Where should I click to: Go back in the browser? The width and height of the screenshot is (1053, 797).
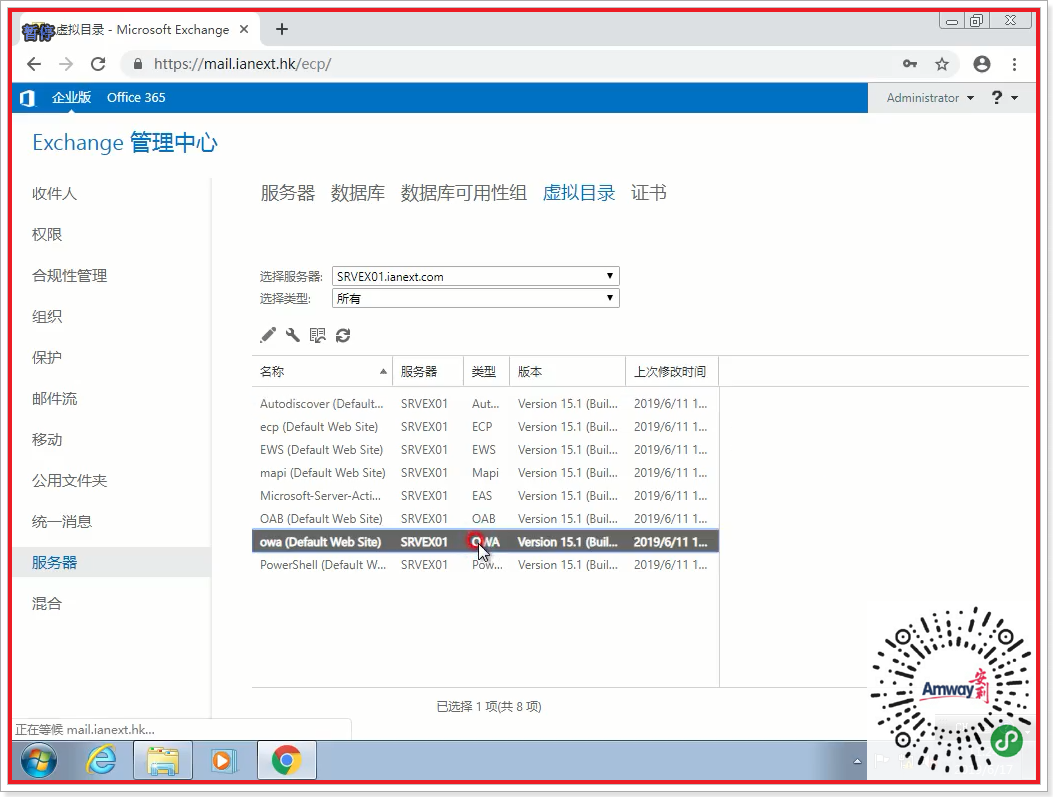[x=34, y=64]
